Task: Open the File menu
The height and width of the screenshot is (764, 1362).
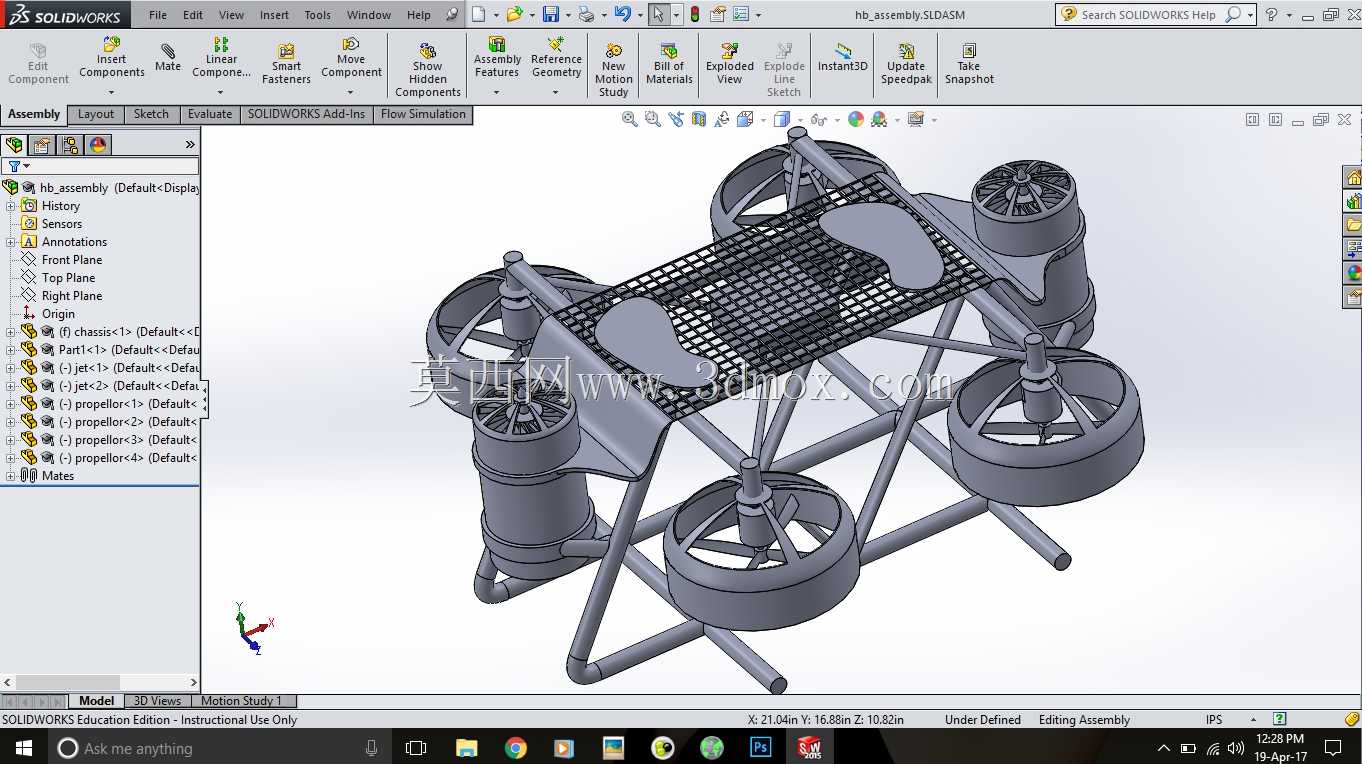Action: (x=158, y=15)
